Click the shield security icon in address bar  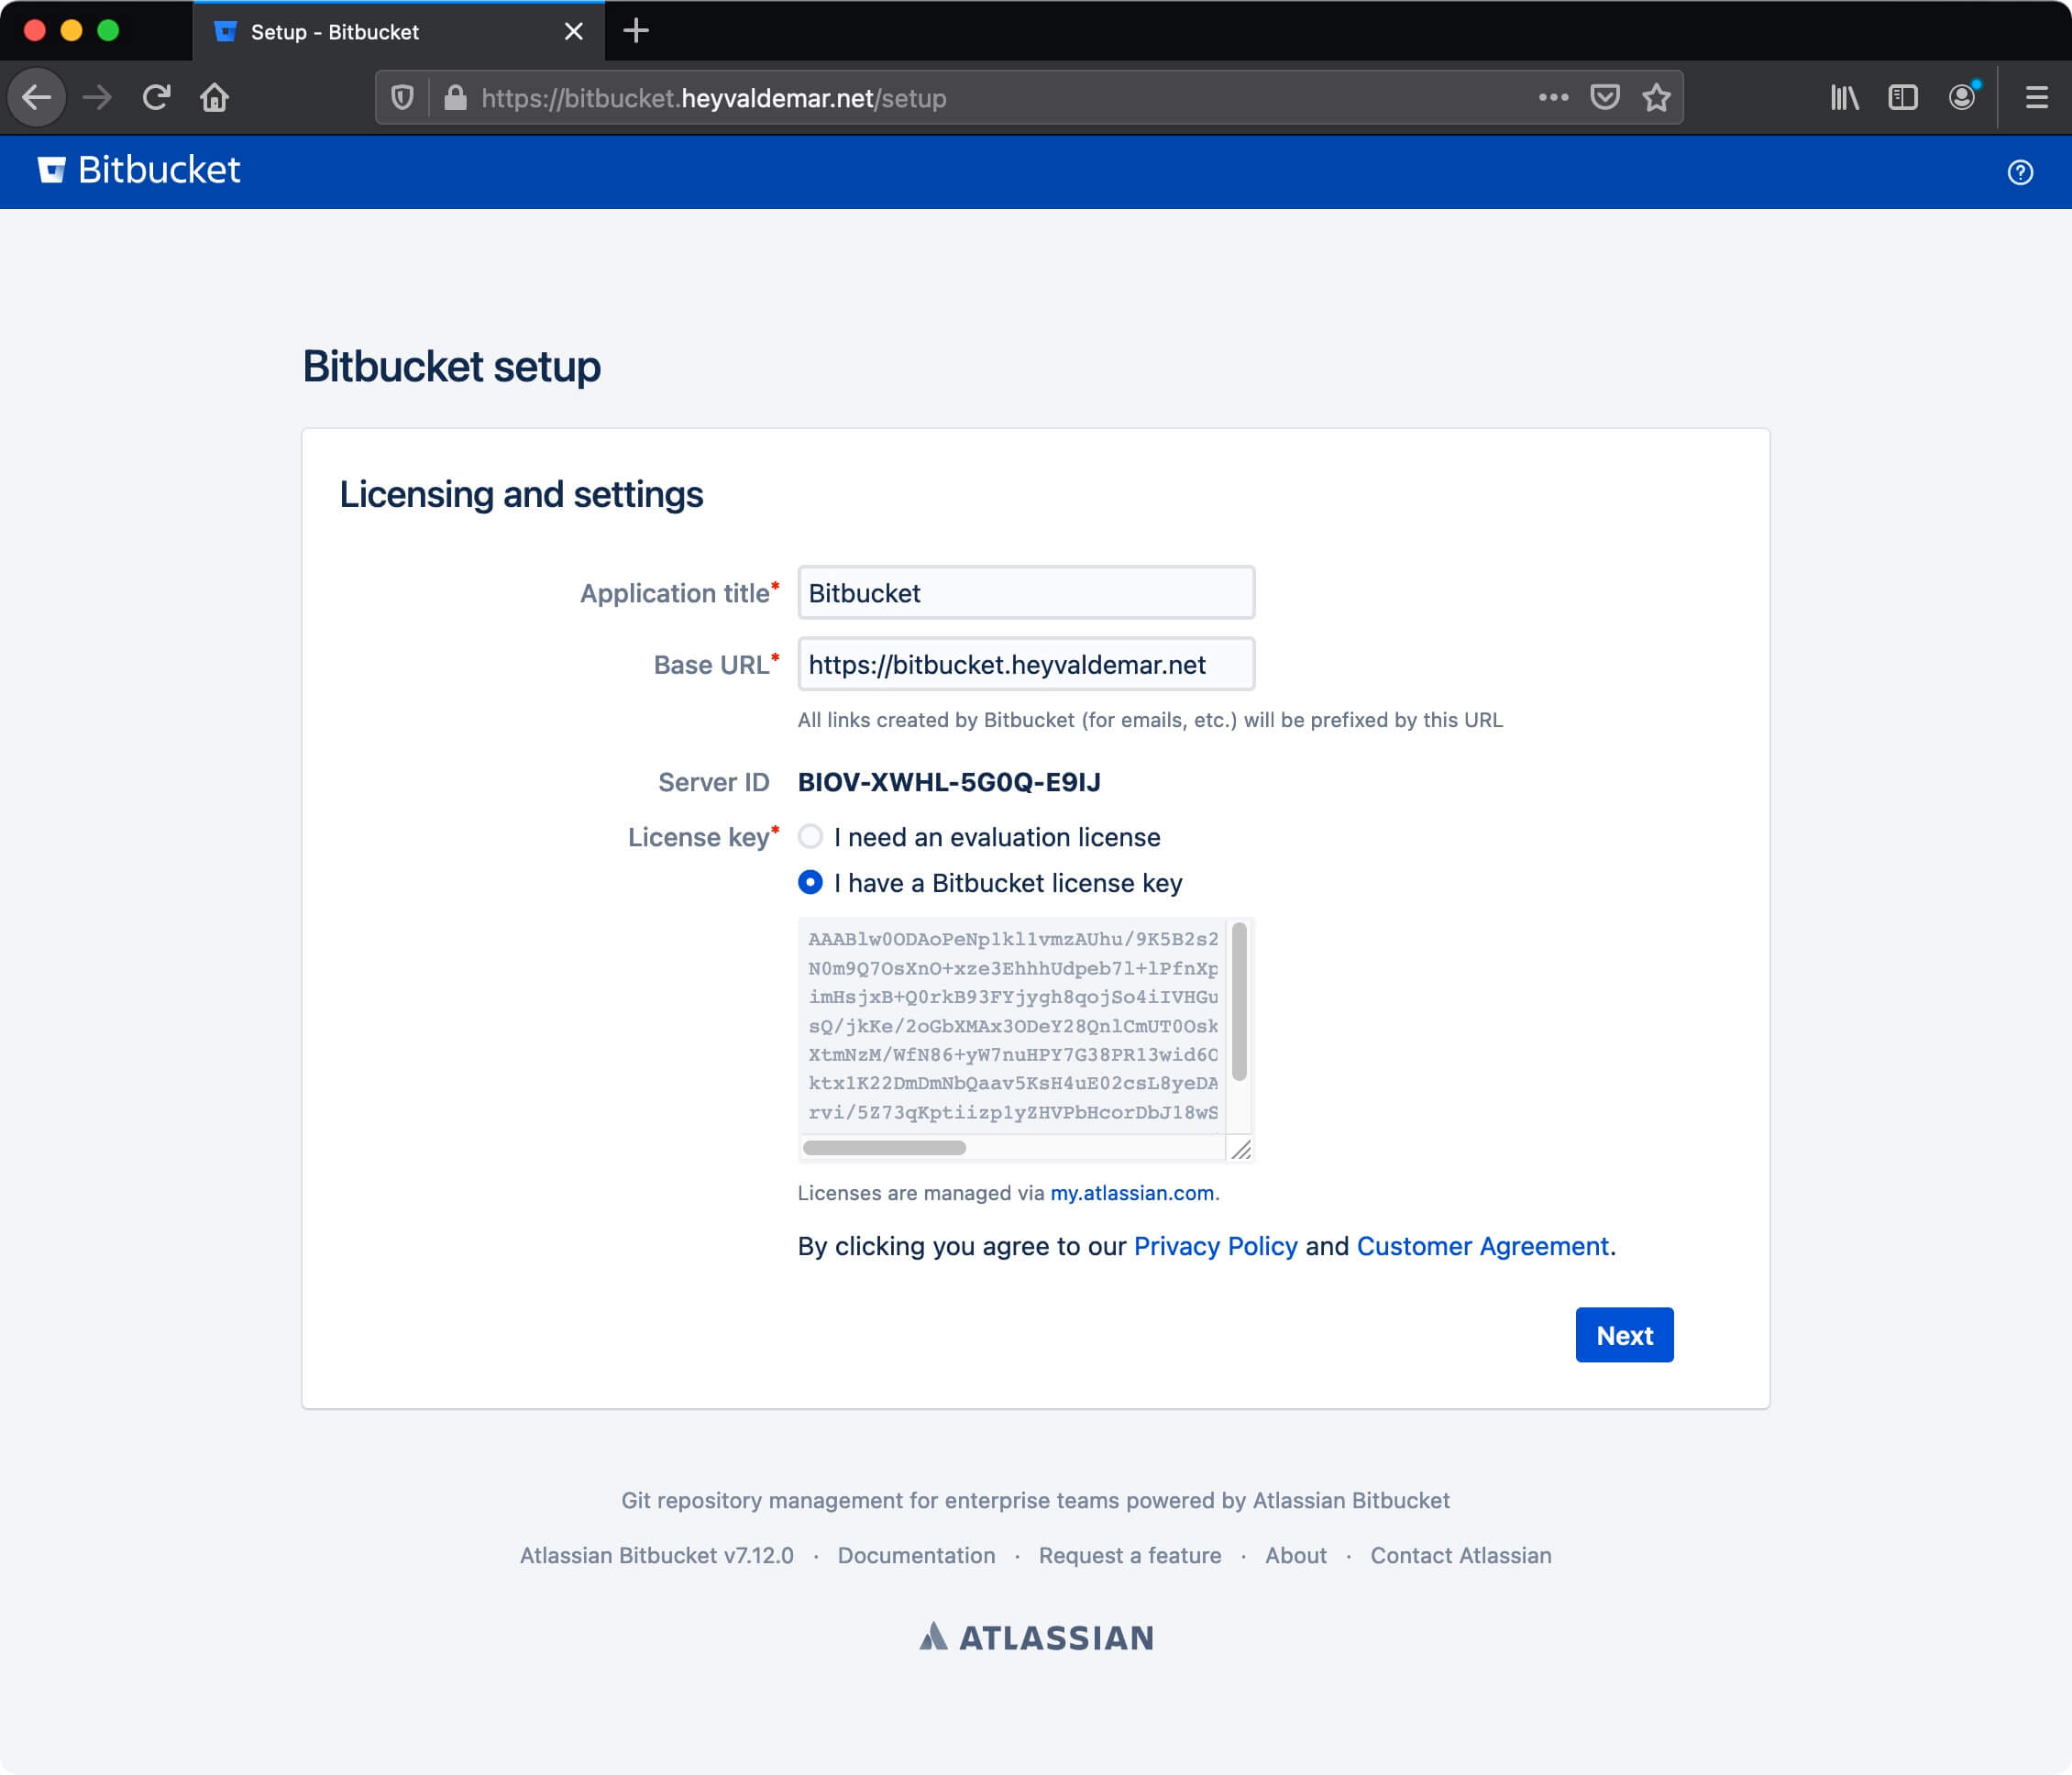coord(407,99)
